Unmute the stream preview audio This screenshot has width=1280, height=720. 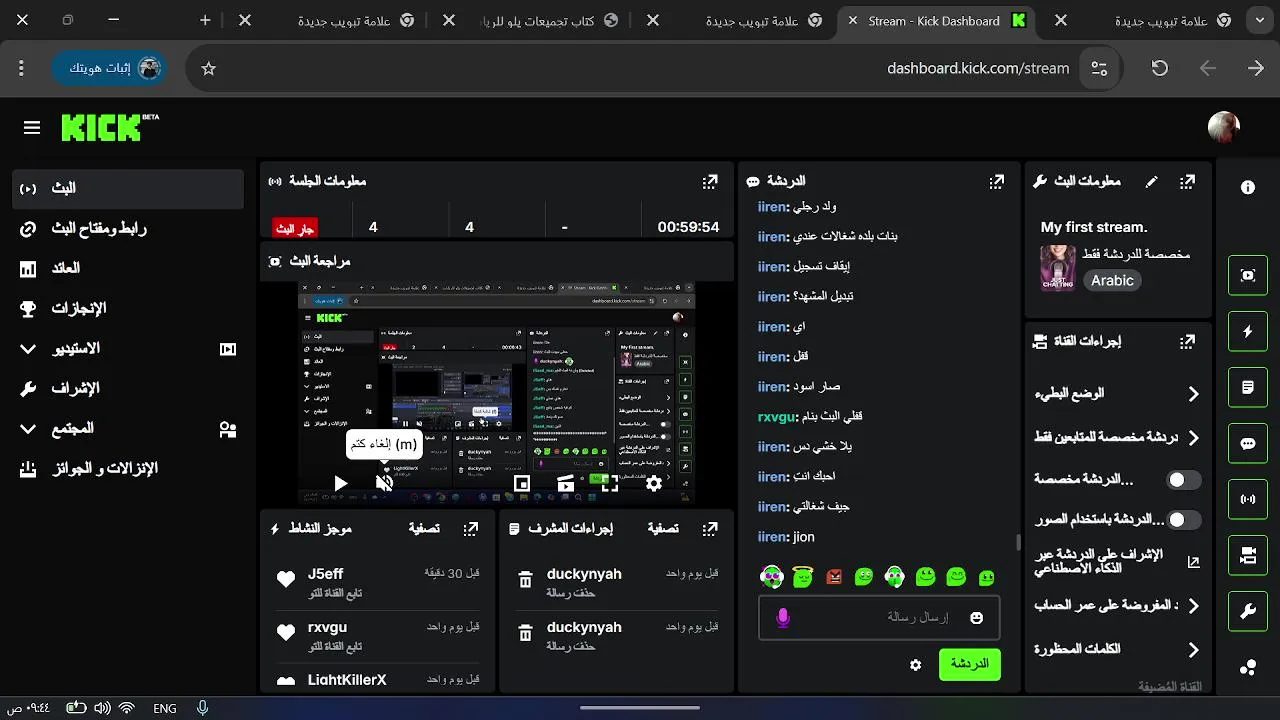point(384,484)
